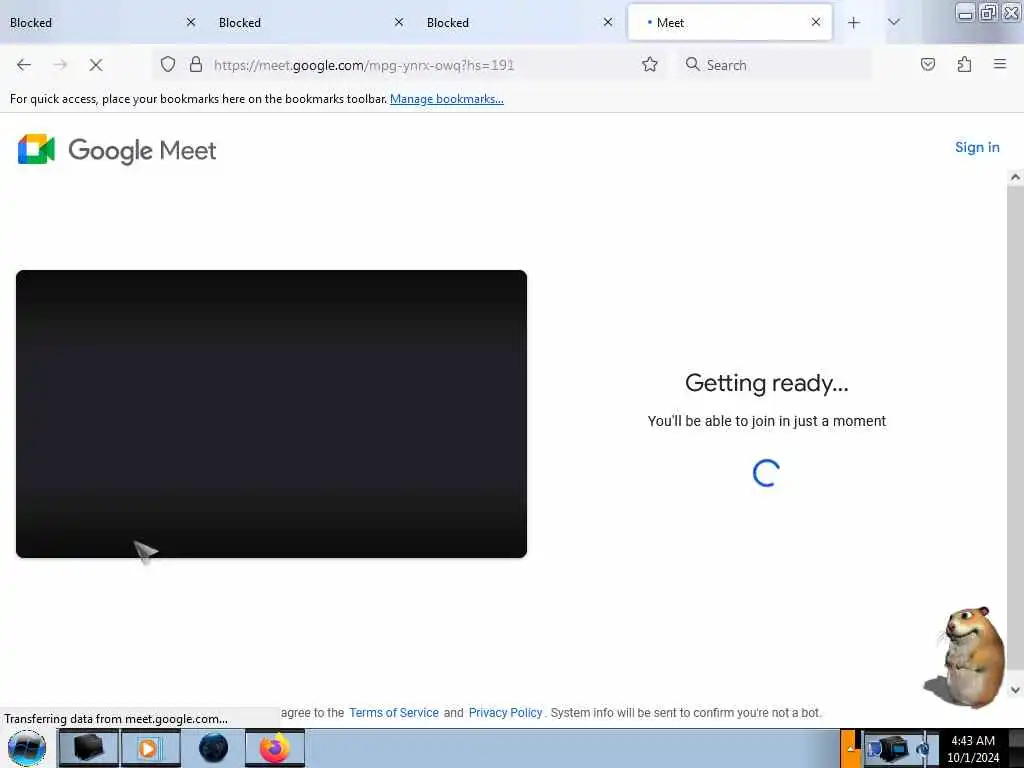Close the Meet tab
The width and height of the screenshot is (1024, 768).
click(x=816, y=22)
